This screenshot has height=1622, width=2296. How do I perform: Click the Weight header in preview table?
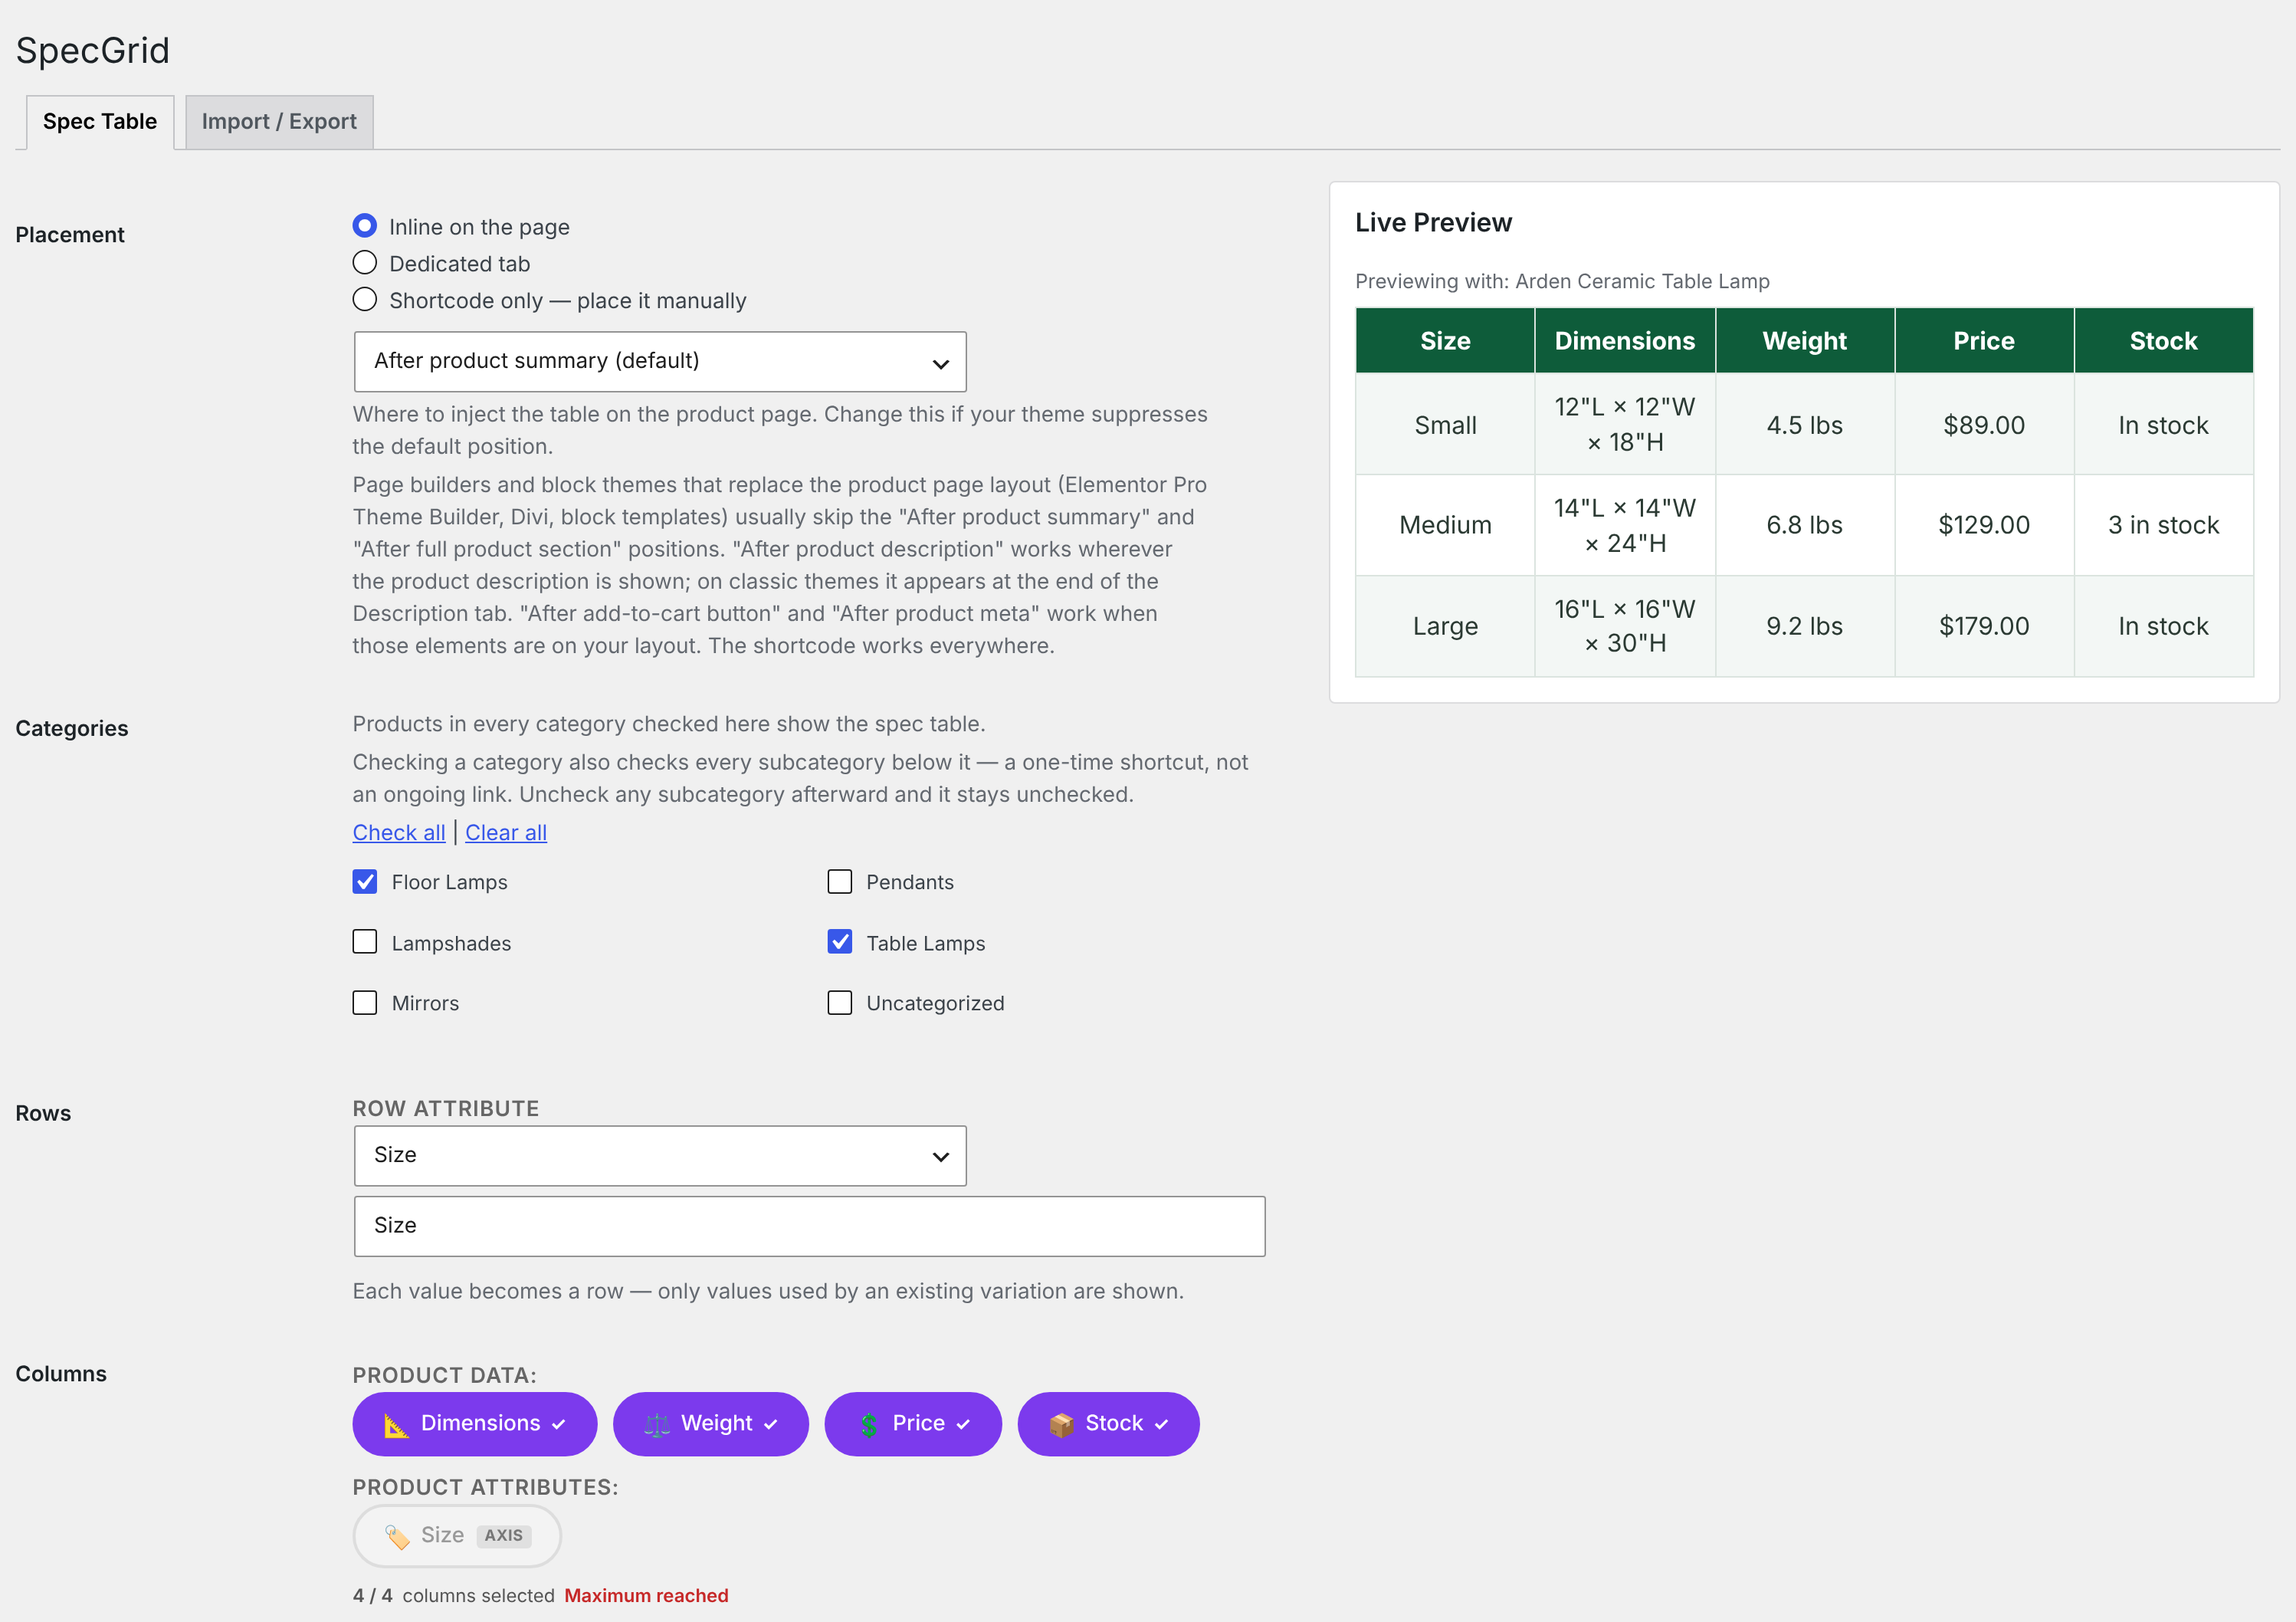(x=1805, y=341)
